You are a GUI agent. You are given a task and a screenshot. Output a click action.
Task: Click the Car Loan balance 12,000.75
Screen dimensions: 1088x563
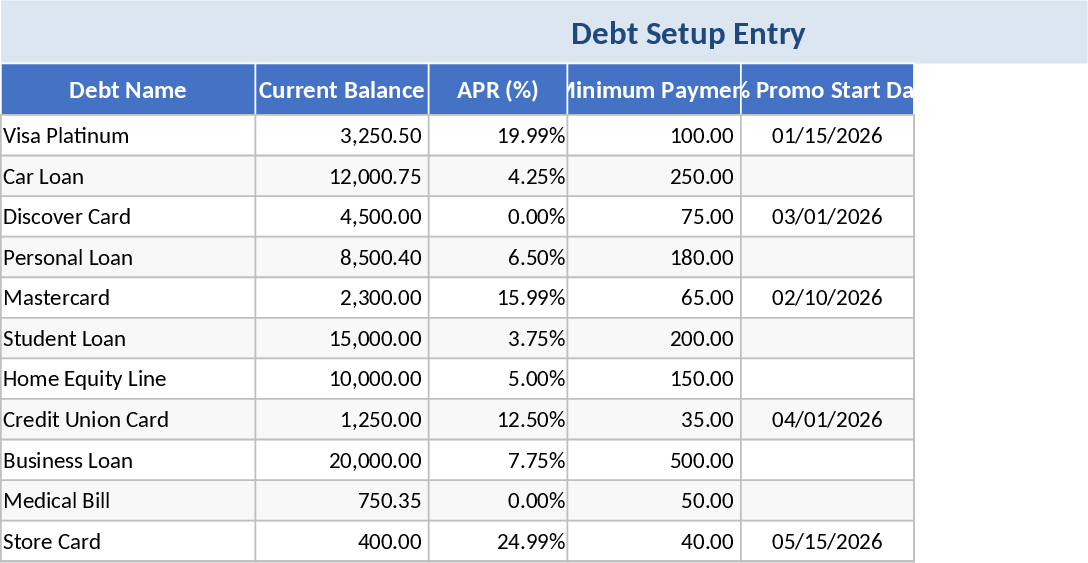[x=342, y=177]
